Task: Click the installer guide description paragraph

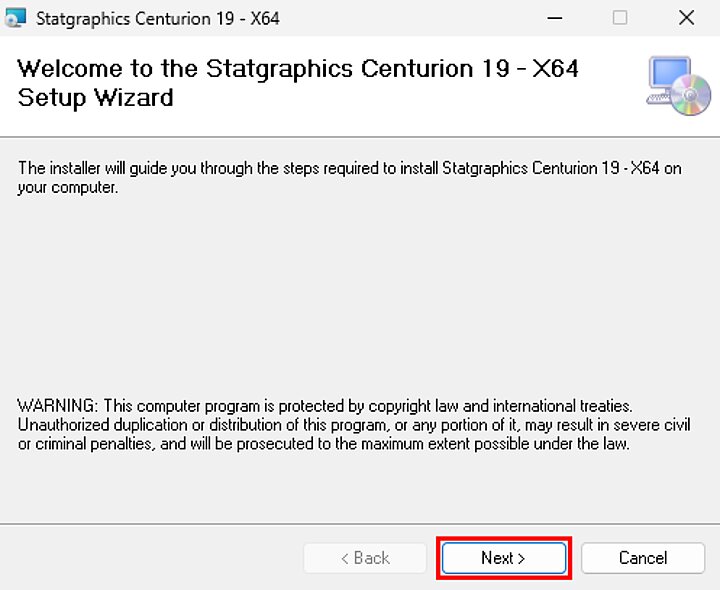Action: click(349, 177)
